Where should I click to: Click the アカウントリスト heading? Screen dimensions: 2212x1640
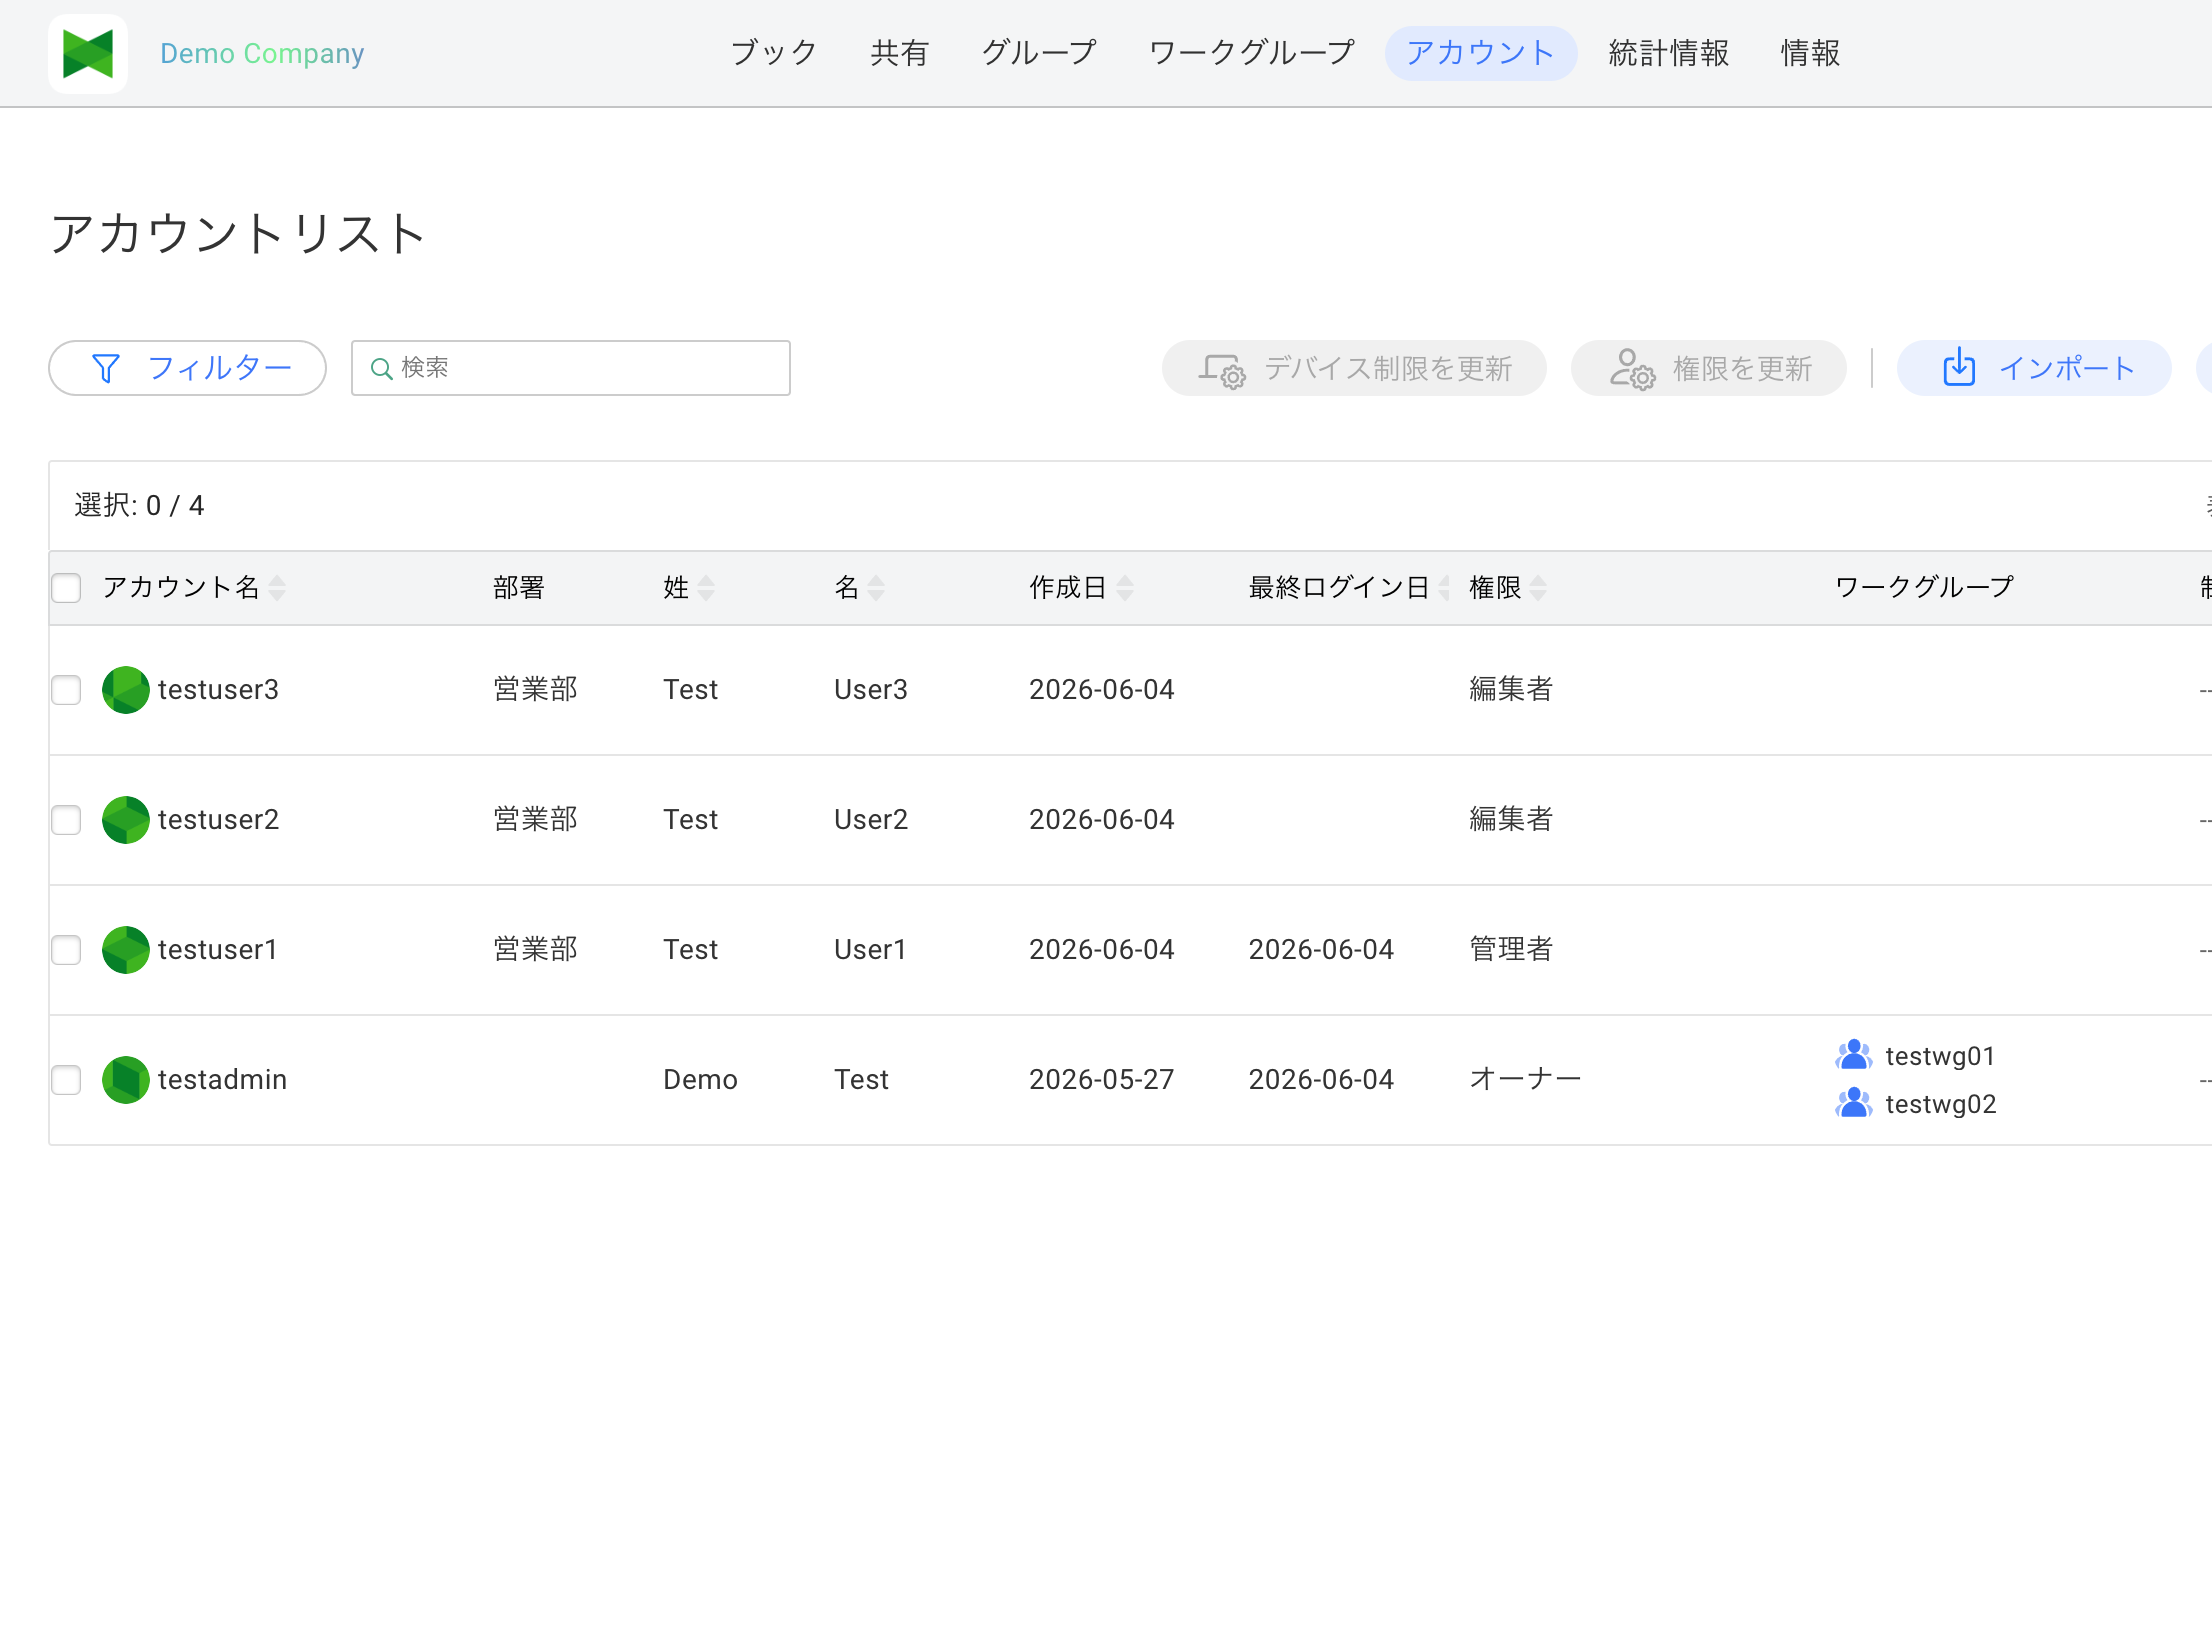pos(238,234)
